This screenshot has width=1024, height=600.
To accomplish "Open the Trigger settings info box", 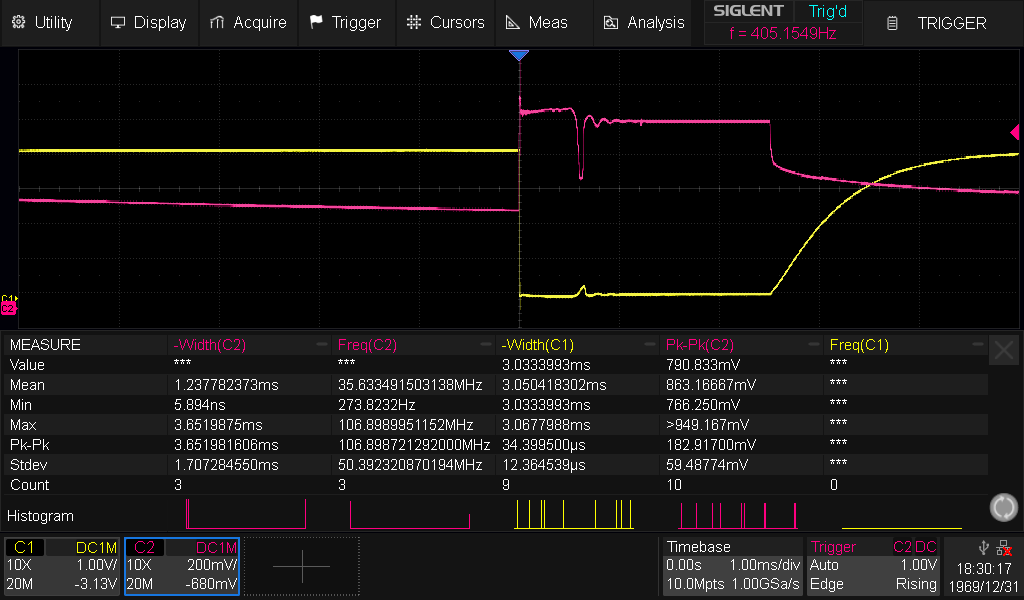I will [874, 566].
